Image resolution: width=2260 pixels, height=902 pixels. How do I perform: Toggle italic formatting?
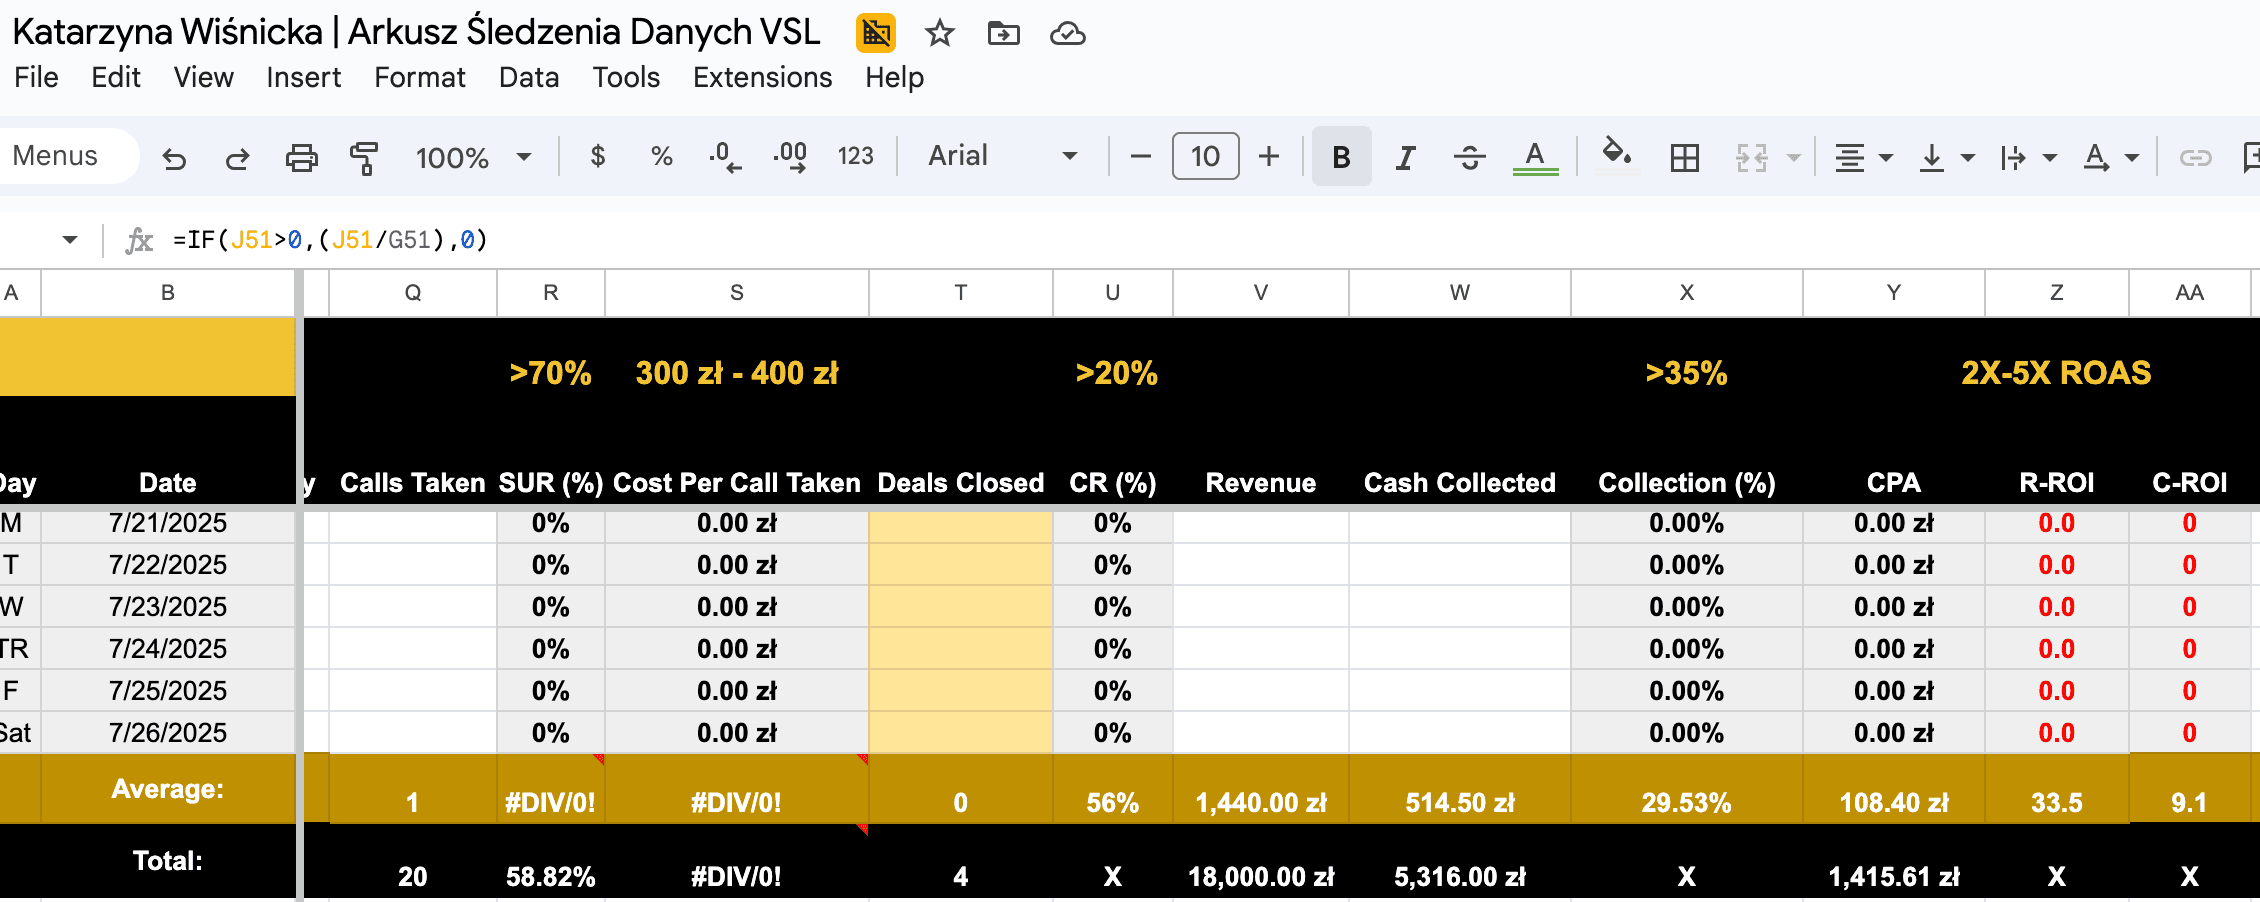point(1405,157)
